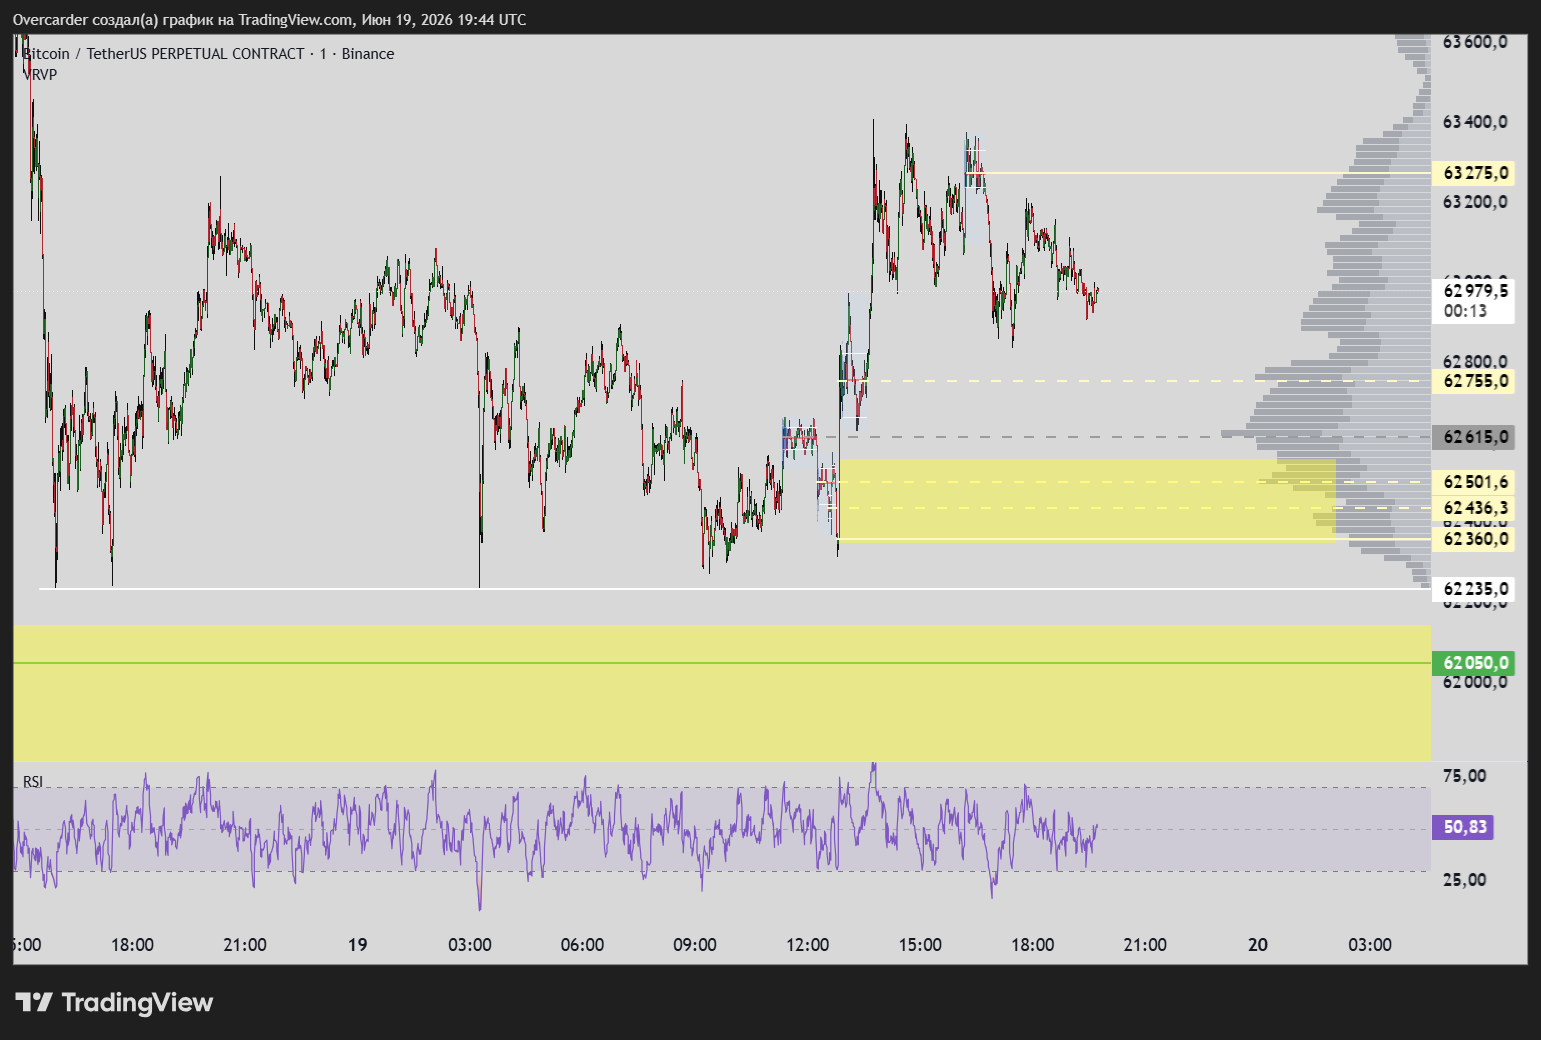Click the date label 20 on time axis
Screen dimensions: 1541x1040
tap(1258, 945)
